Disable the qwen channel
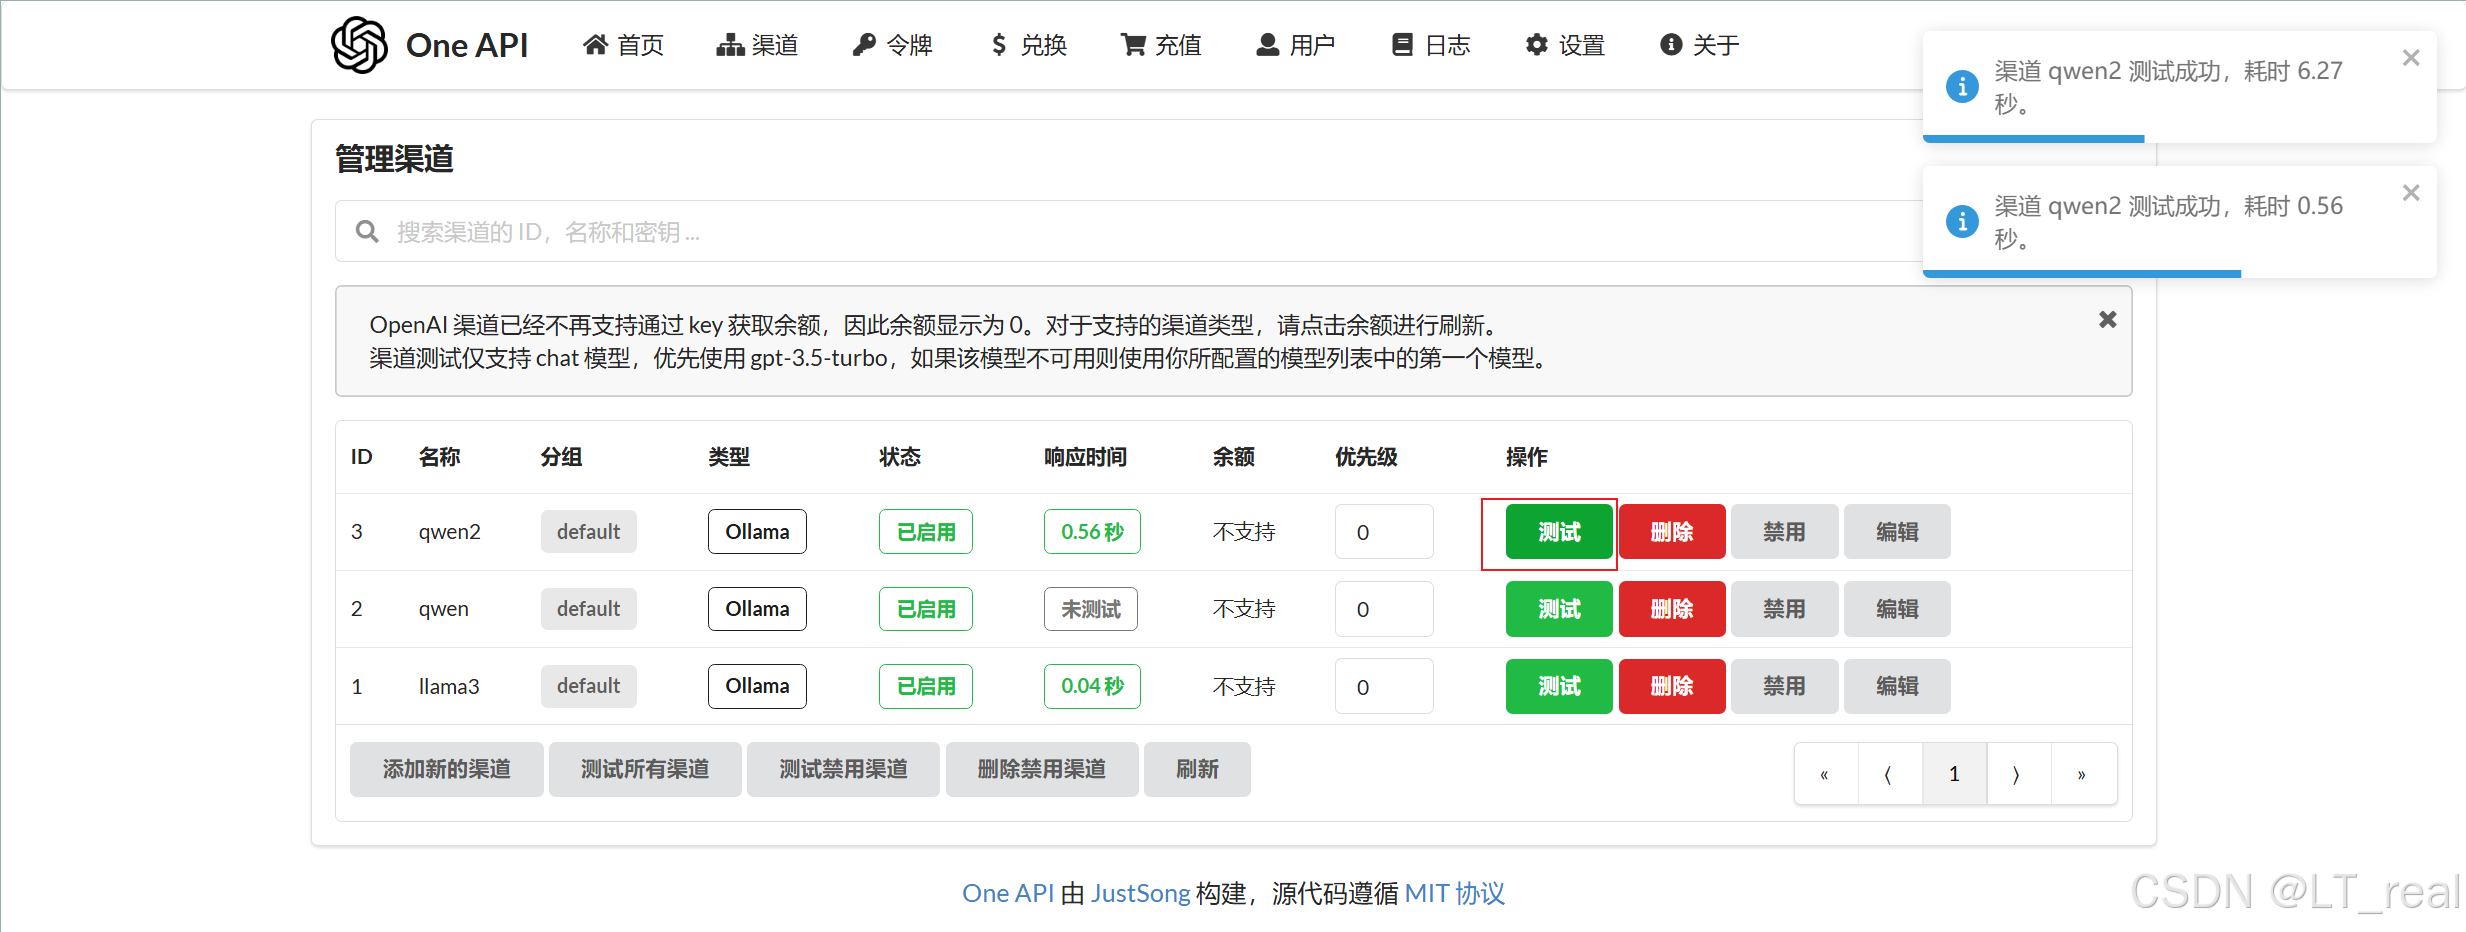 coord(1784,609)
